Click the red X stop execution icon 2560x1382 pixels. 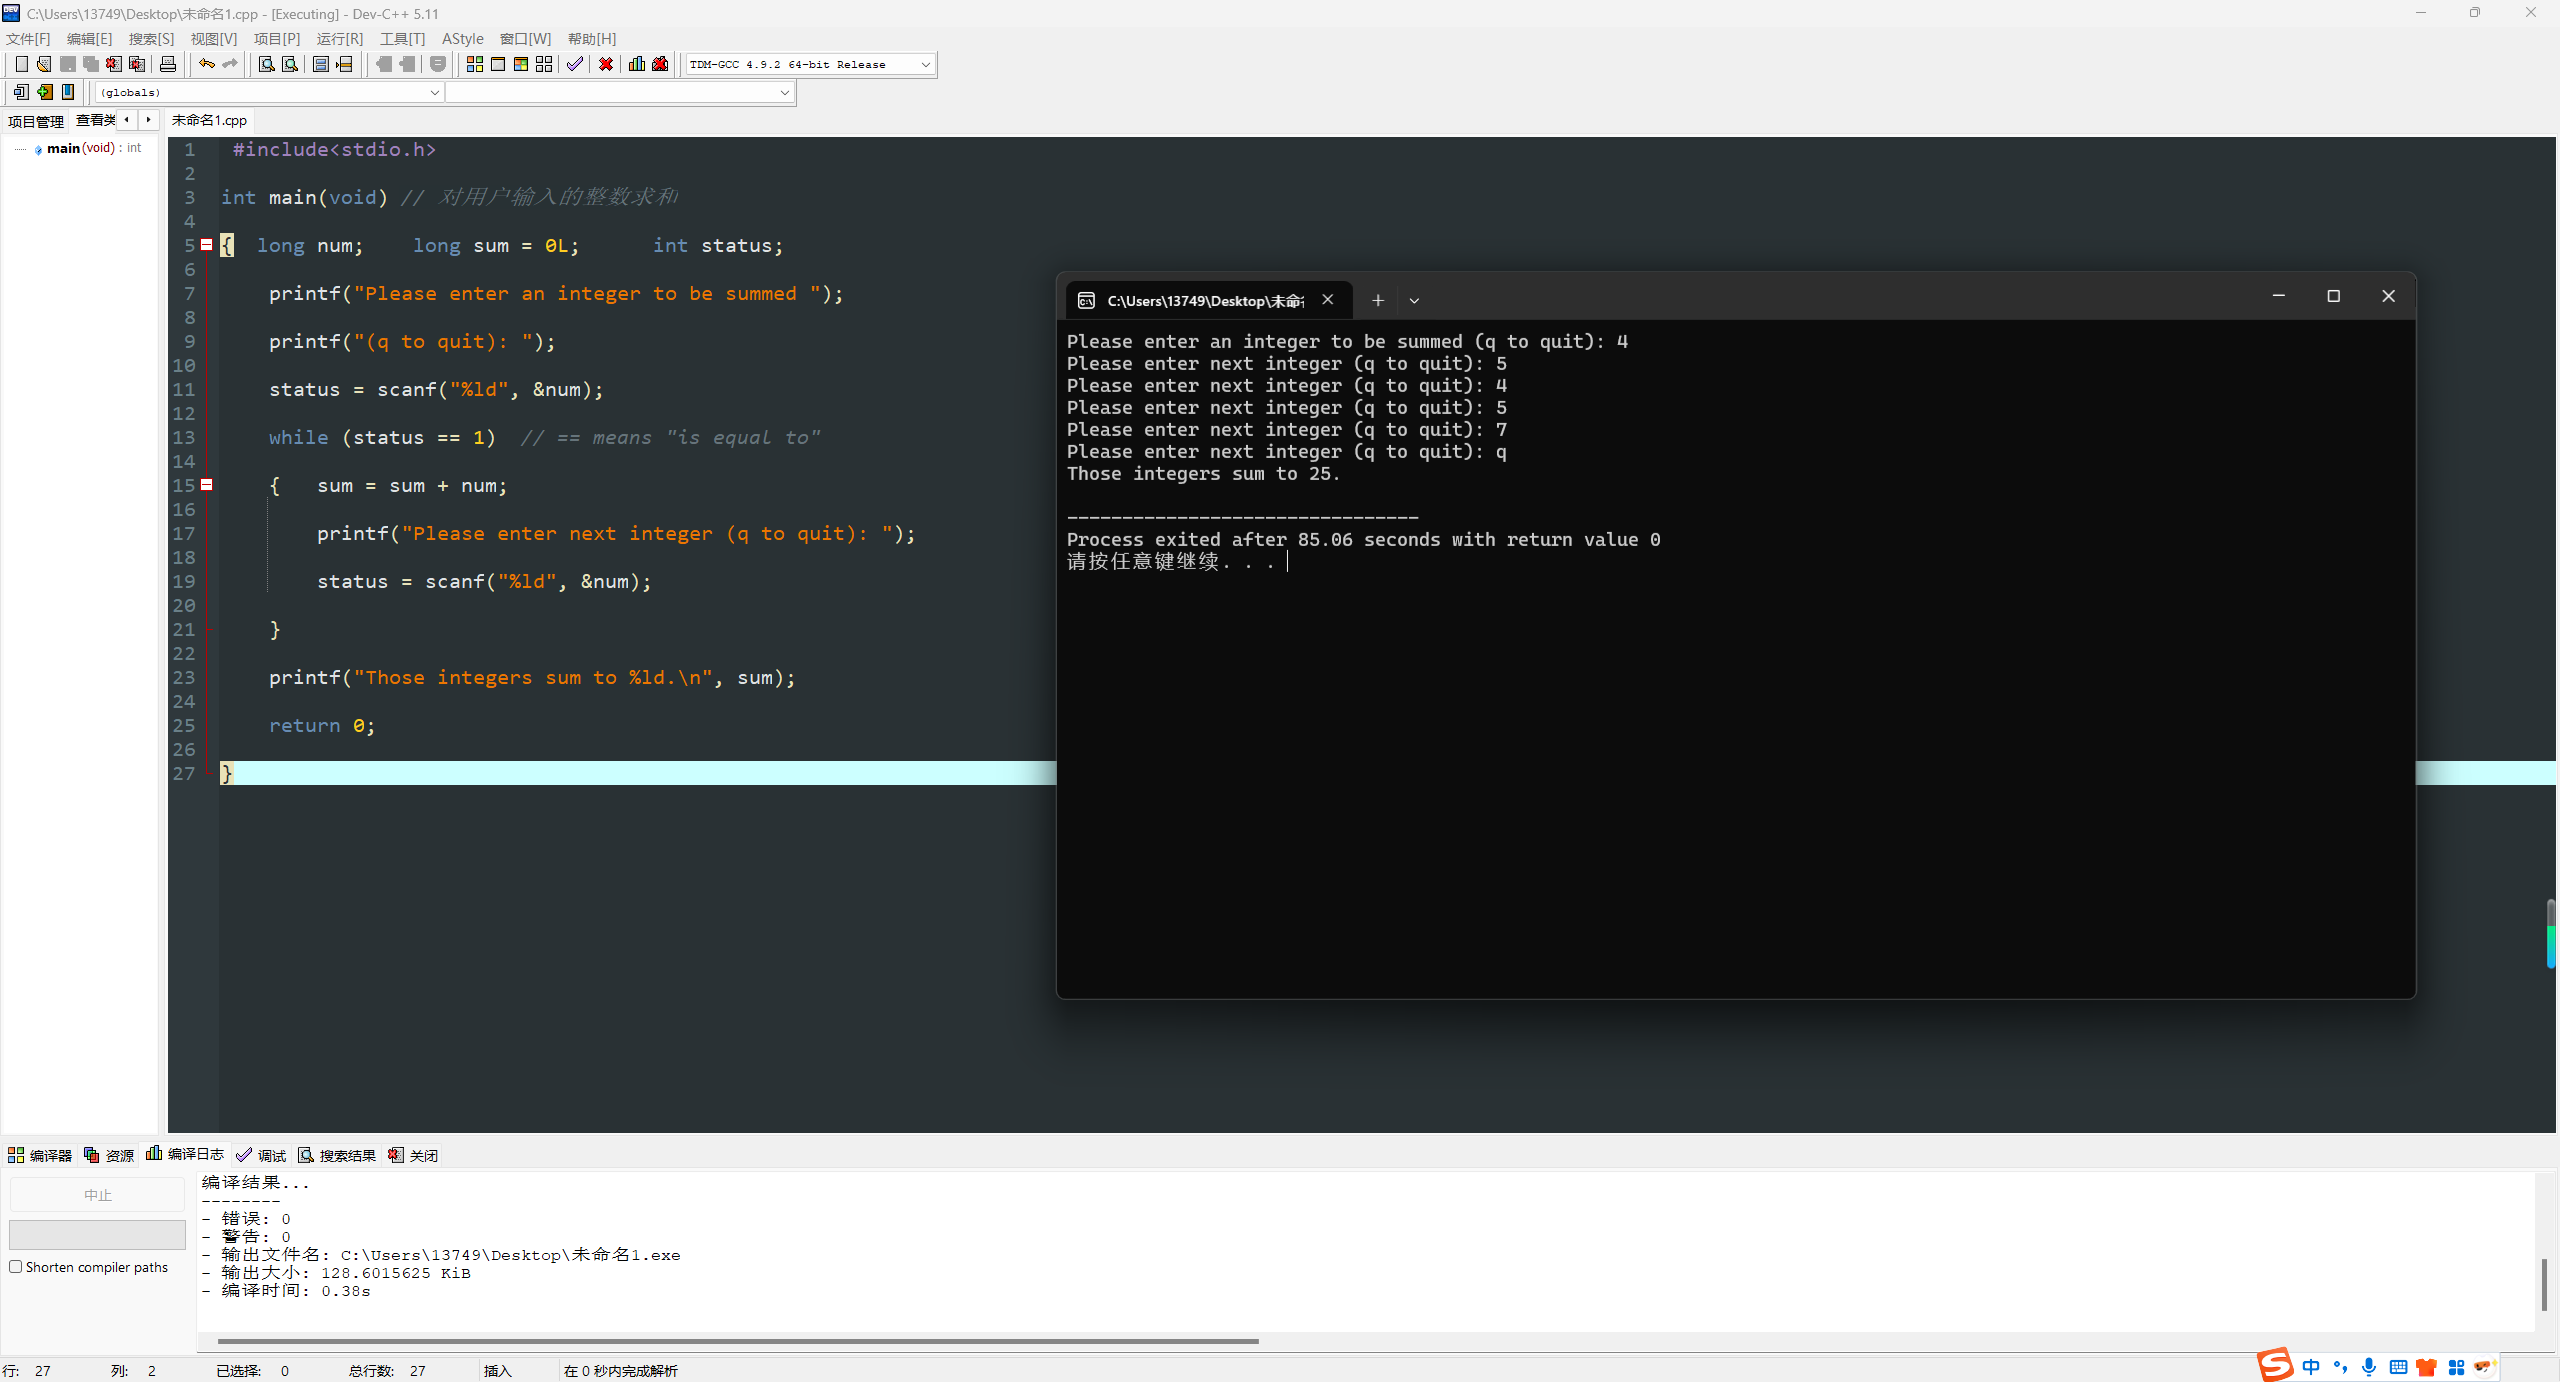[x=606, y=64]
